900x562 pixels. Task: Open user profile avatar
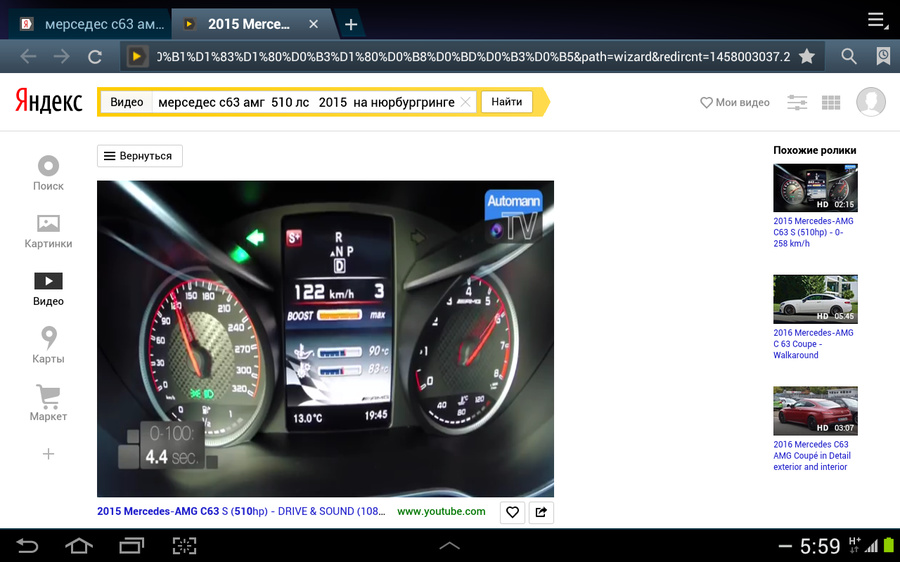[x=871, y=102]
